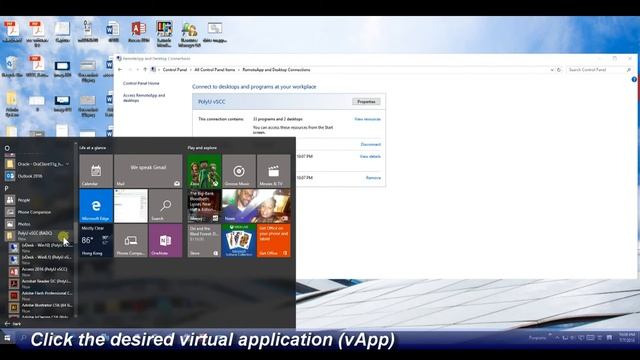Click the Back button in Start menu
Screen dimensions: 640x360
pos(13,324)
